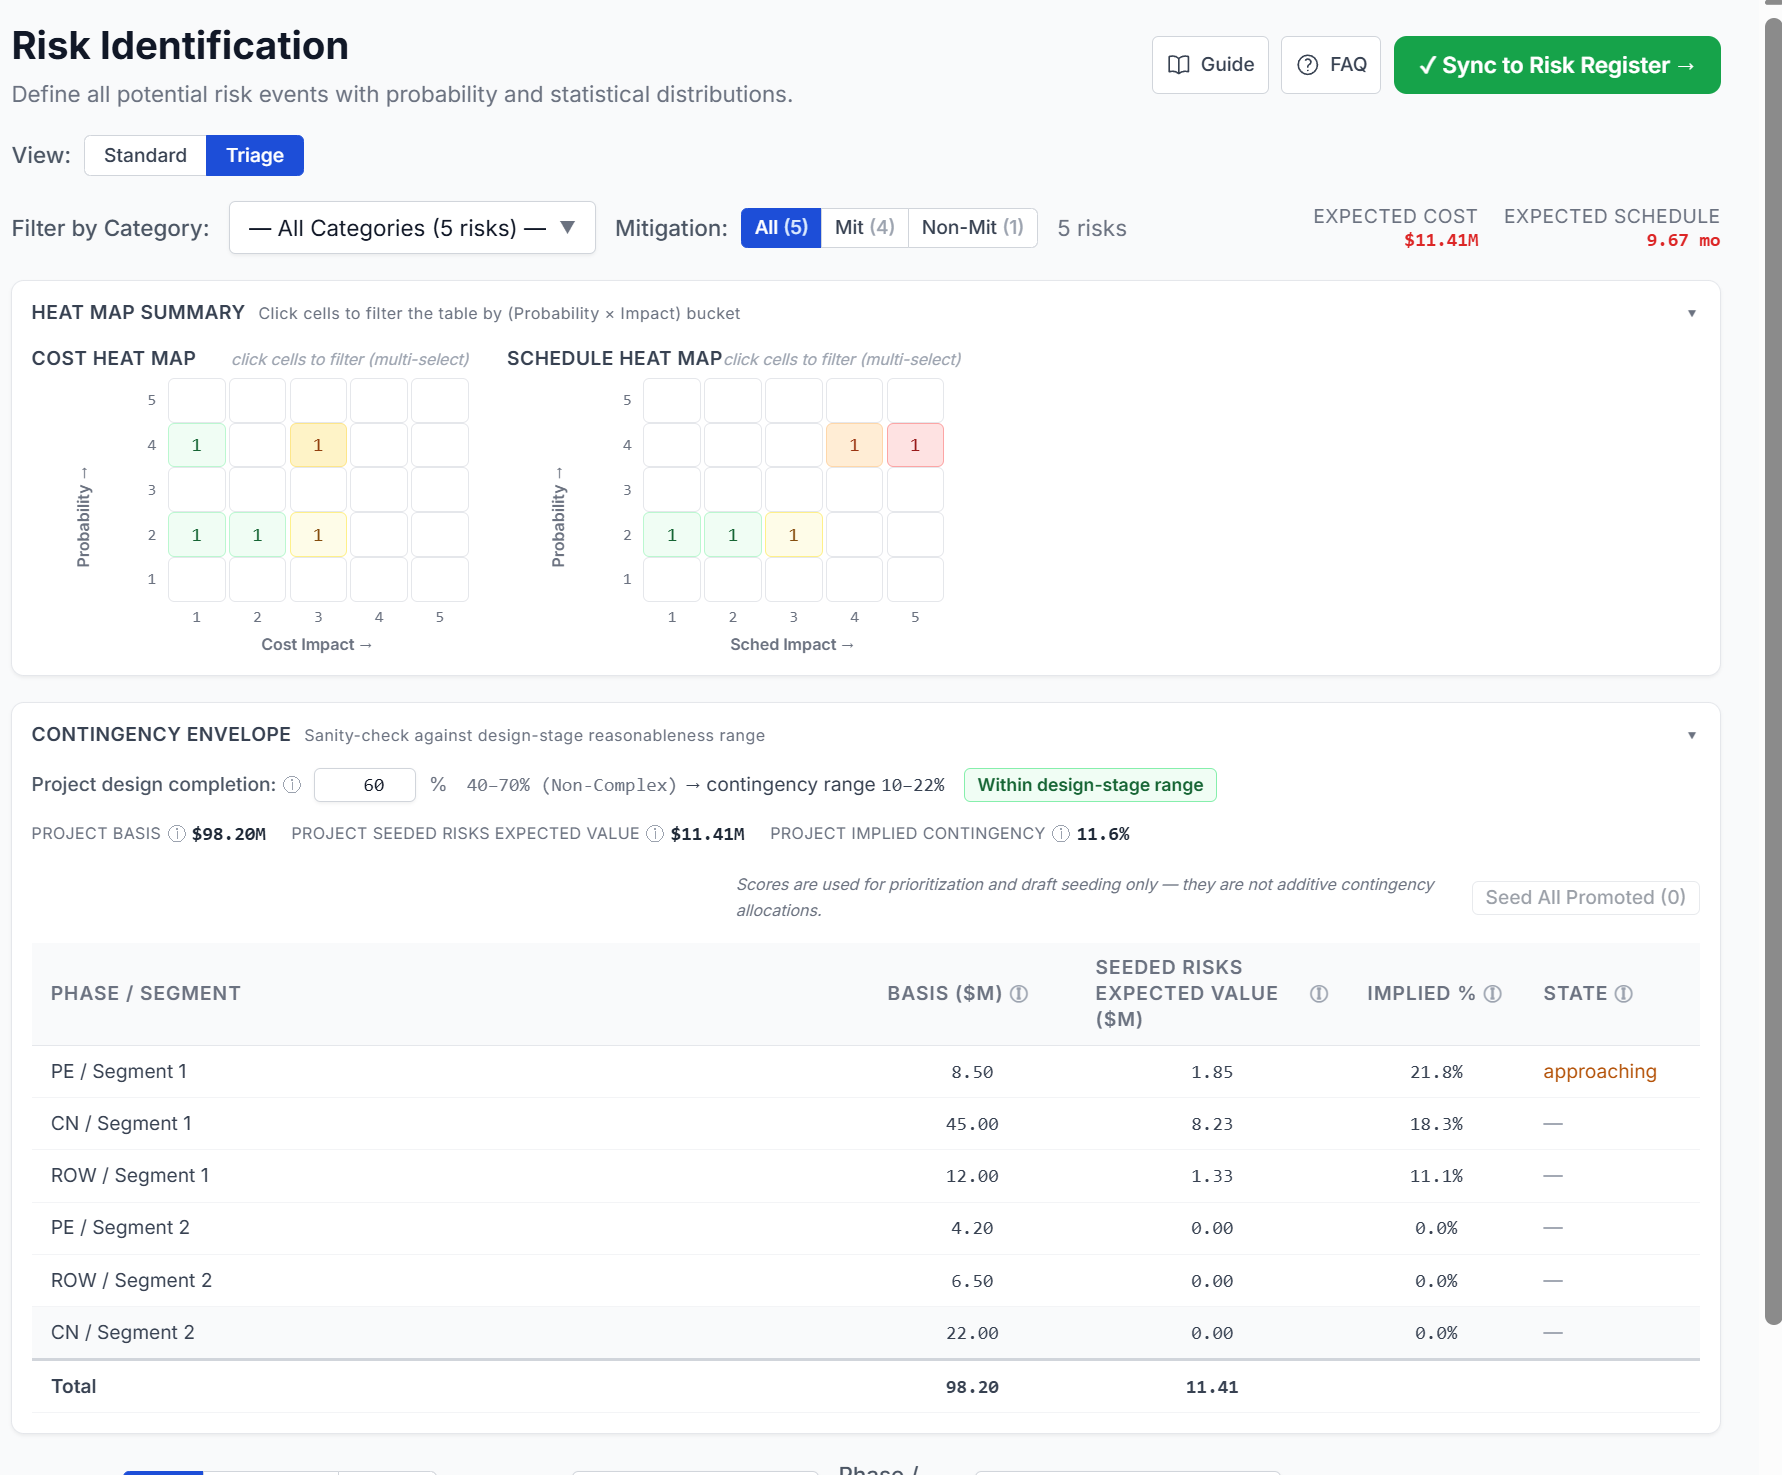
Task: Click info icon beside PROJECT BASIS
Action: click(177, 834)
